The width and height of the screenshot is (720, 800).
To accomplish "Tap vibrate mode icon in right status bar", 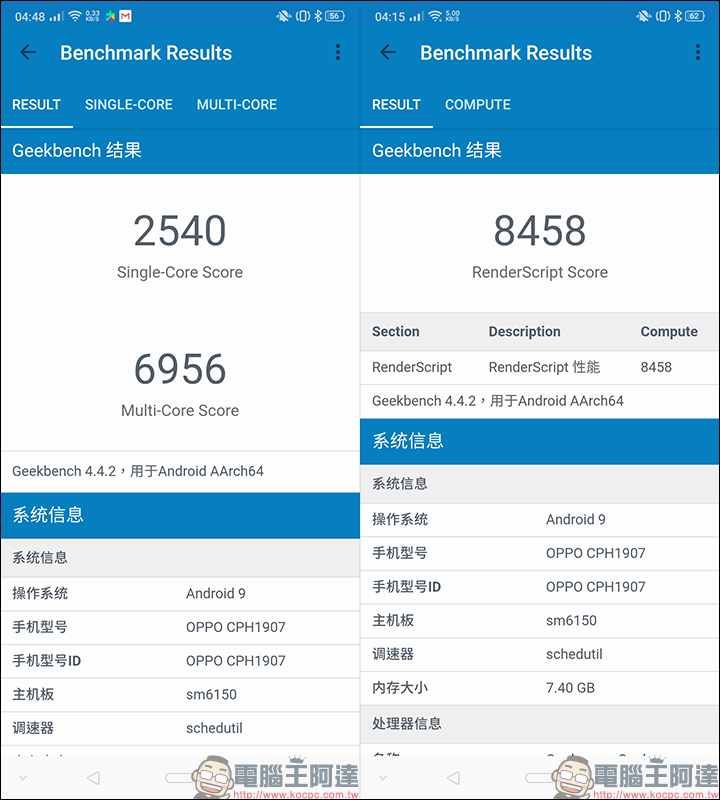I will coord(662,16).
